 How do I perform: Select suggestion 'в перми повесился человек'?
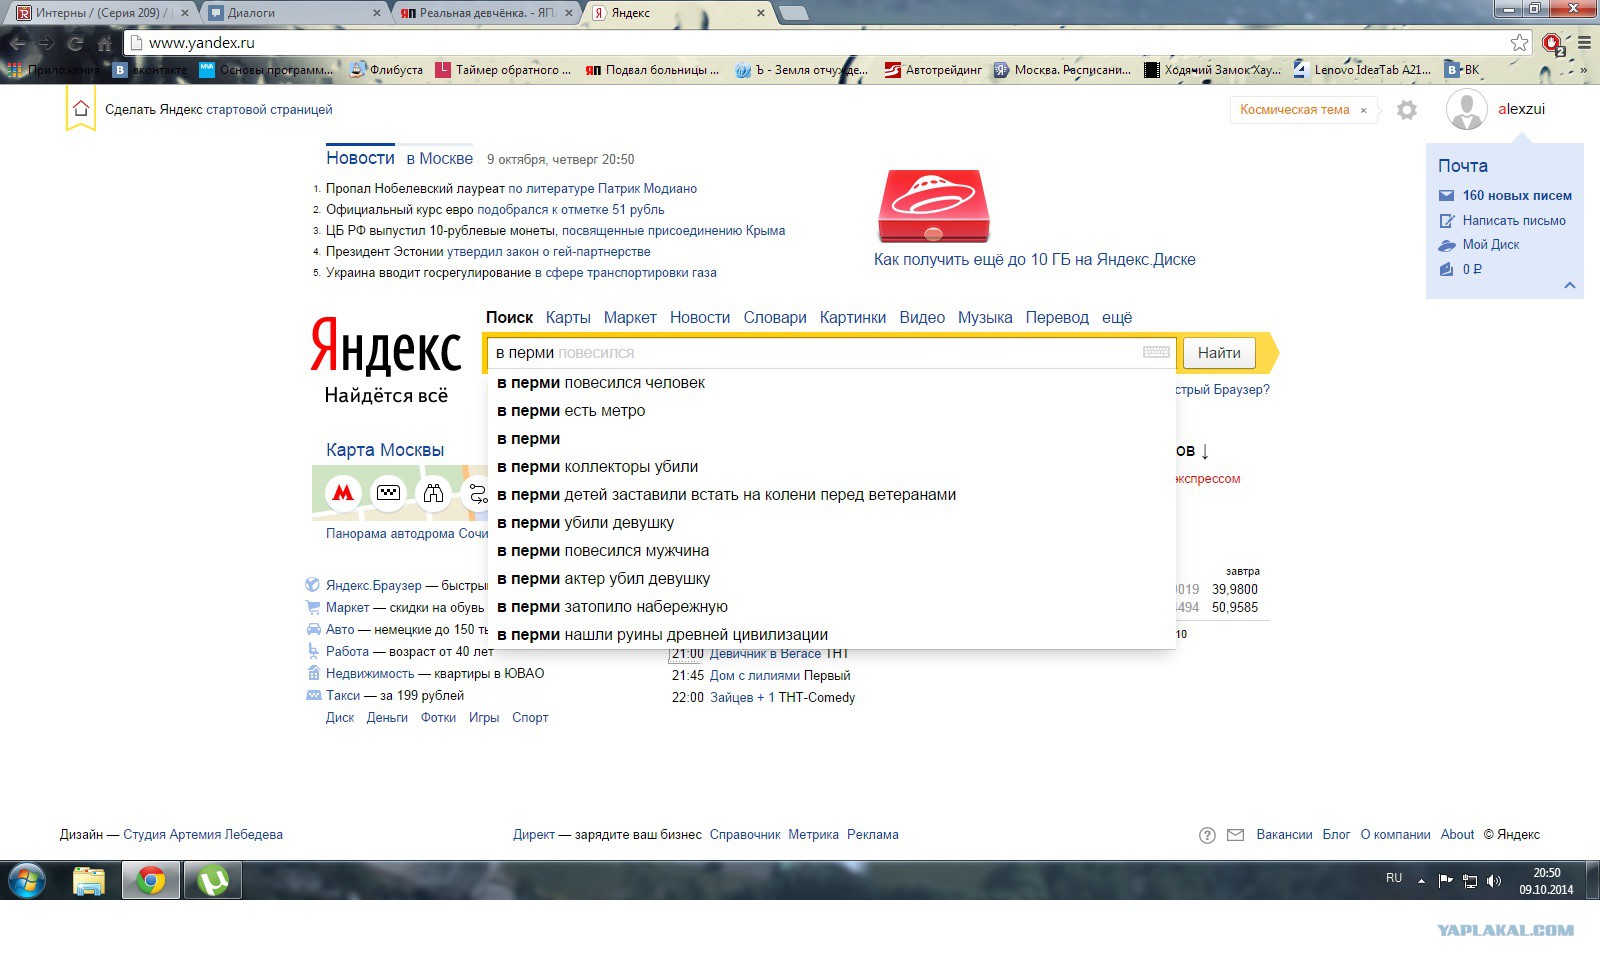(x=831, y=382)
